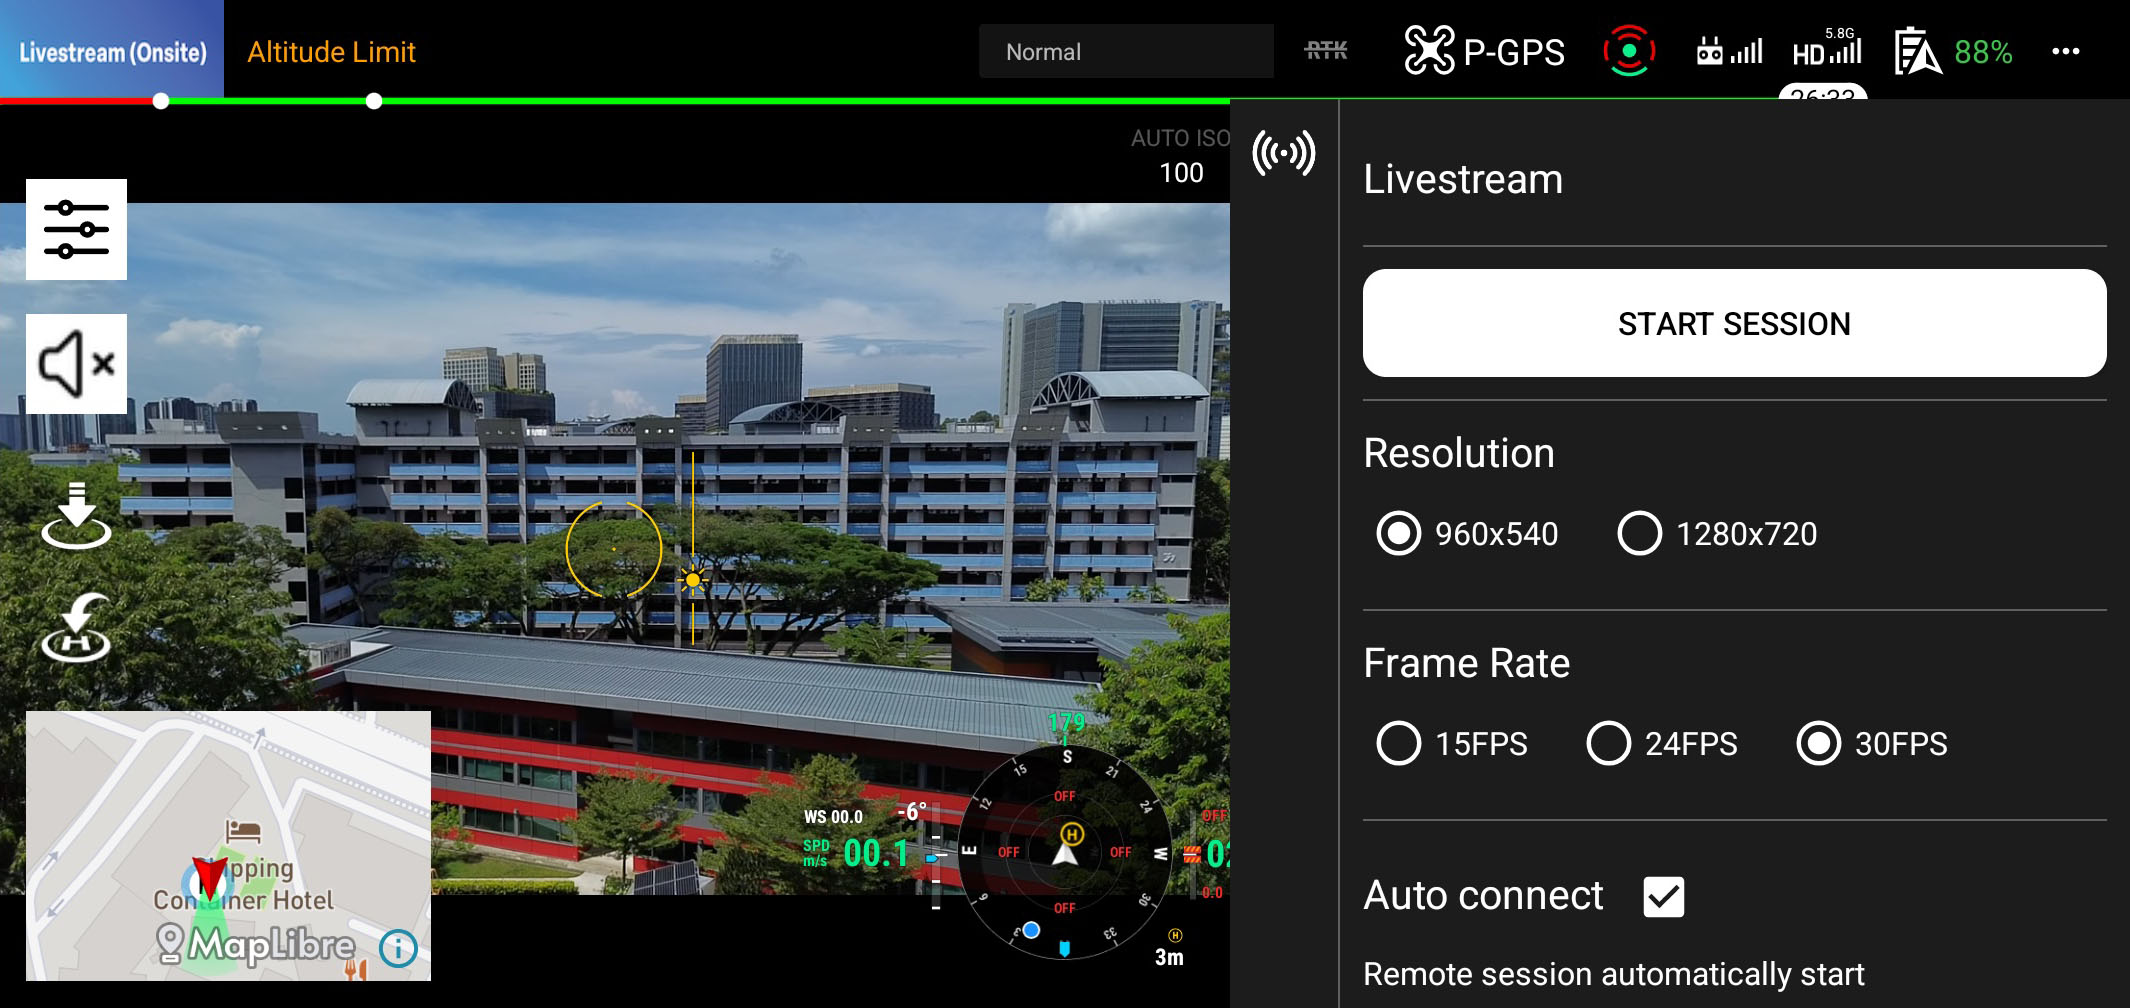Tap the auto landing icon

point(76,516)
